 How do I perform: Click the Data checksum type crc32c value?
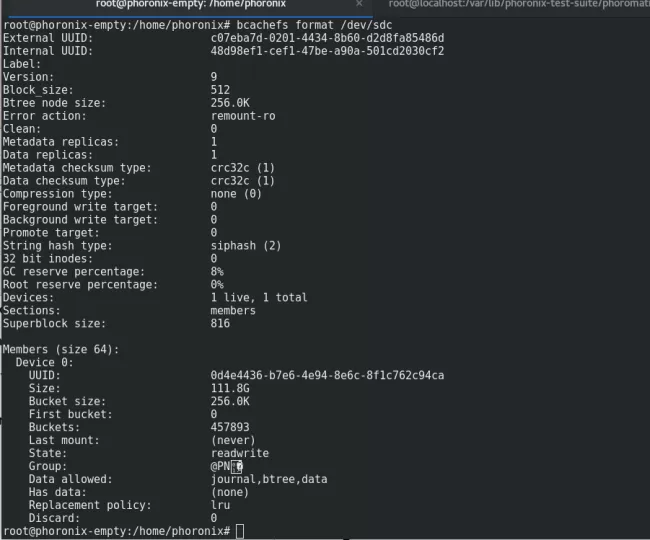243,180
